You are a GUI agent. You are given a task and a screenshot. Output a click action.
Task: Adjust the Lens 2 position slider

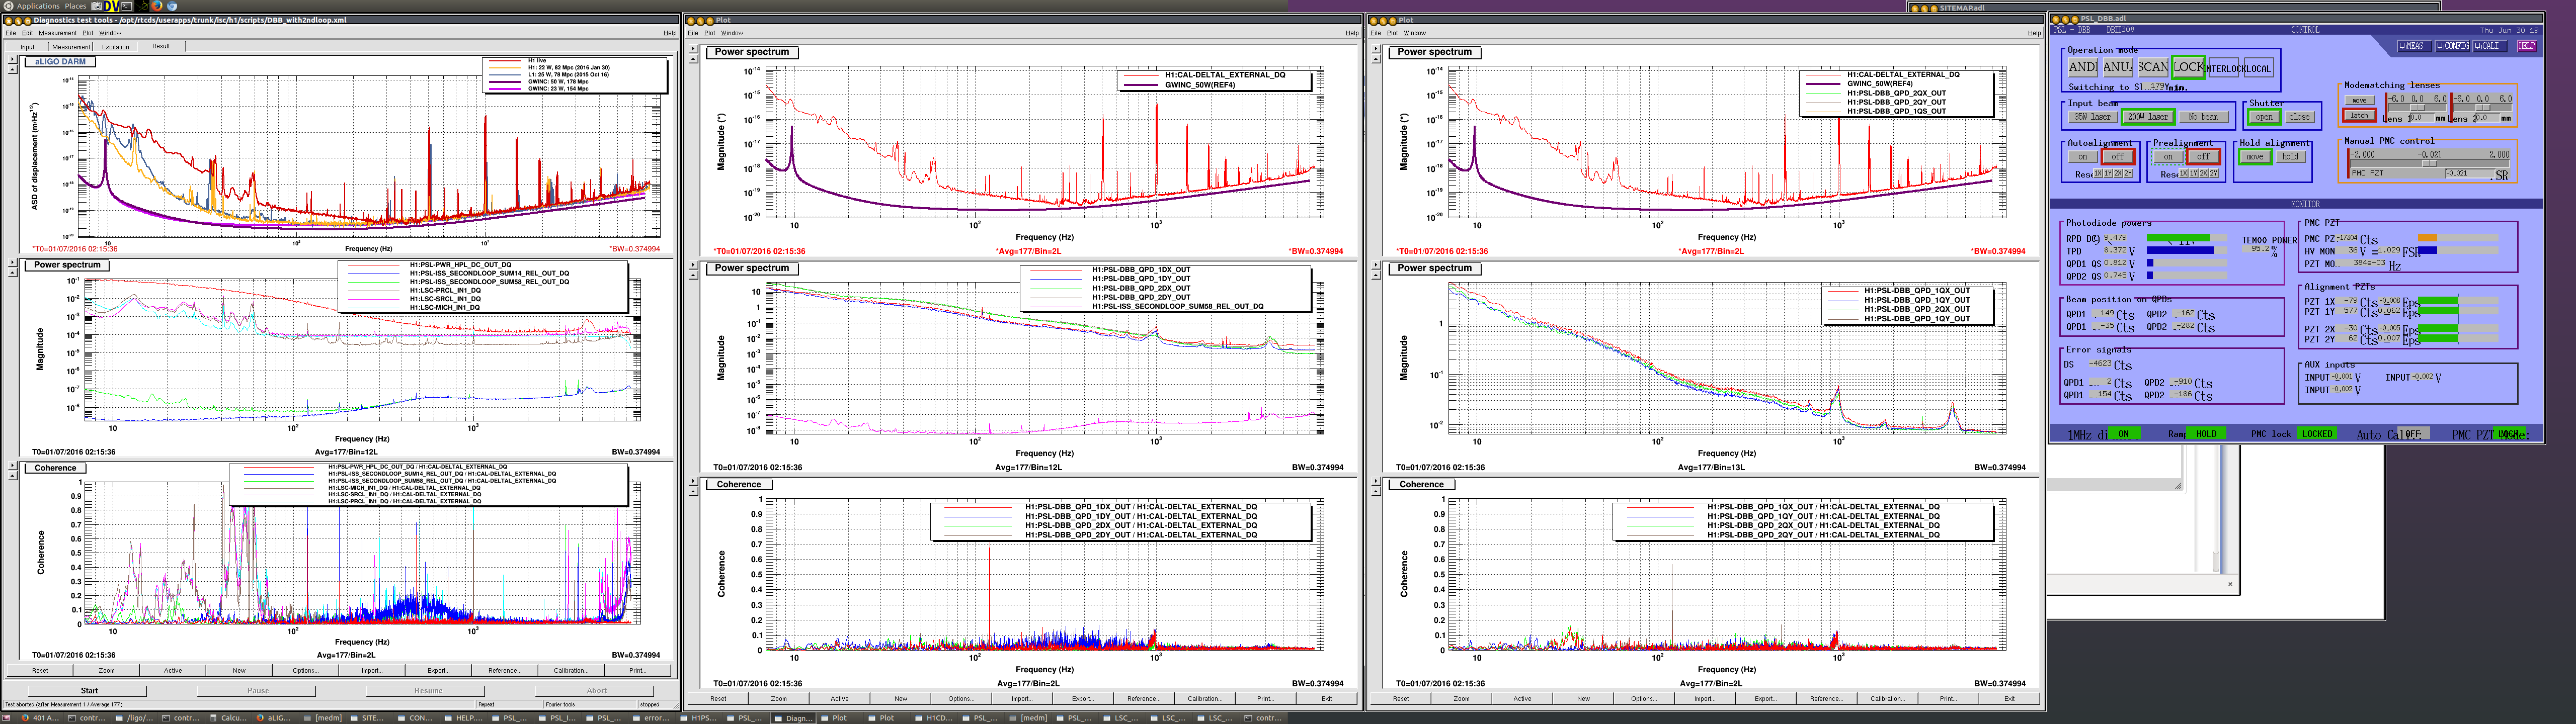tap(2483, 108)
